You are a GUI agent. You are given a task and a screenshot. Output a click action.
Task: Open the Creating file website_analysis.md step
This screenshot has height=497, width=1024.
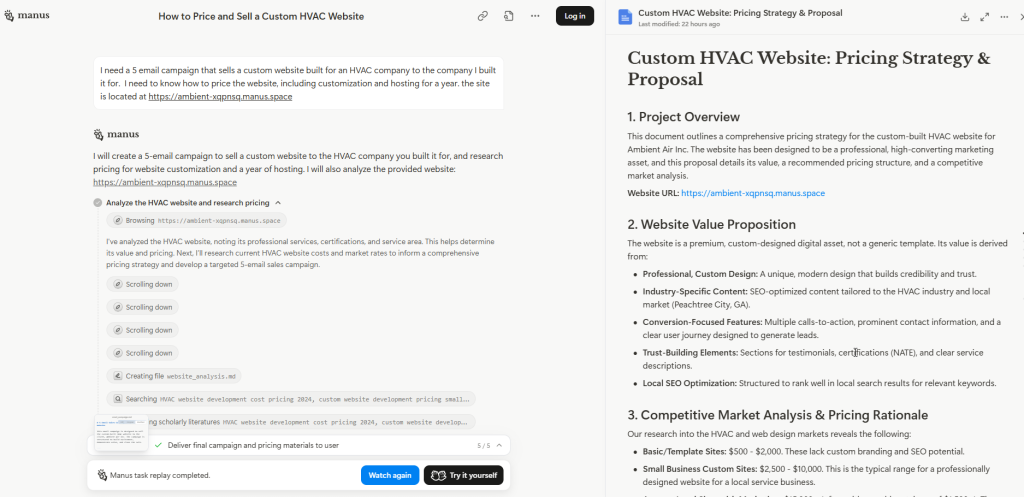tap(173, 376)
